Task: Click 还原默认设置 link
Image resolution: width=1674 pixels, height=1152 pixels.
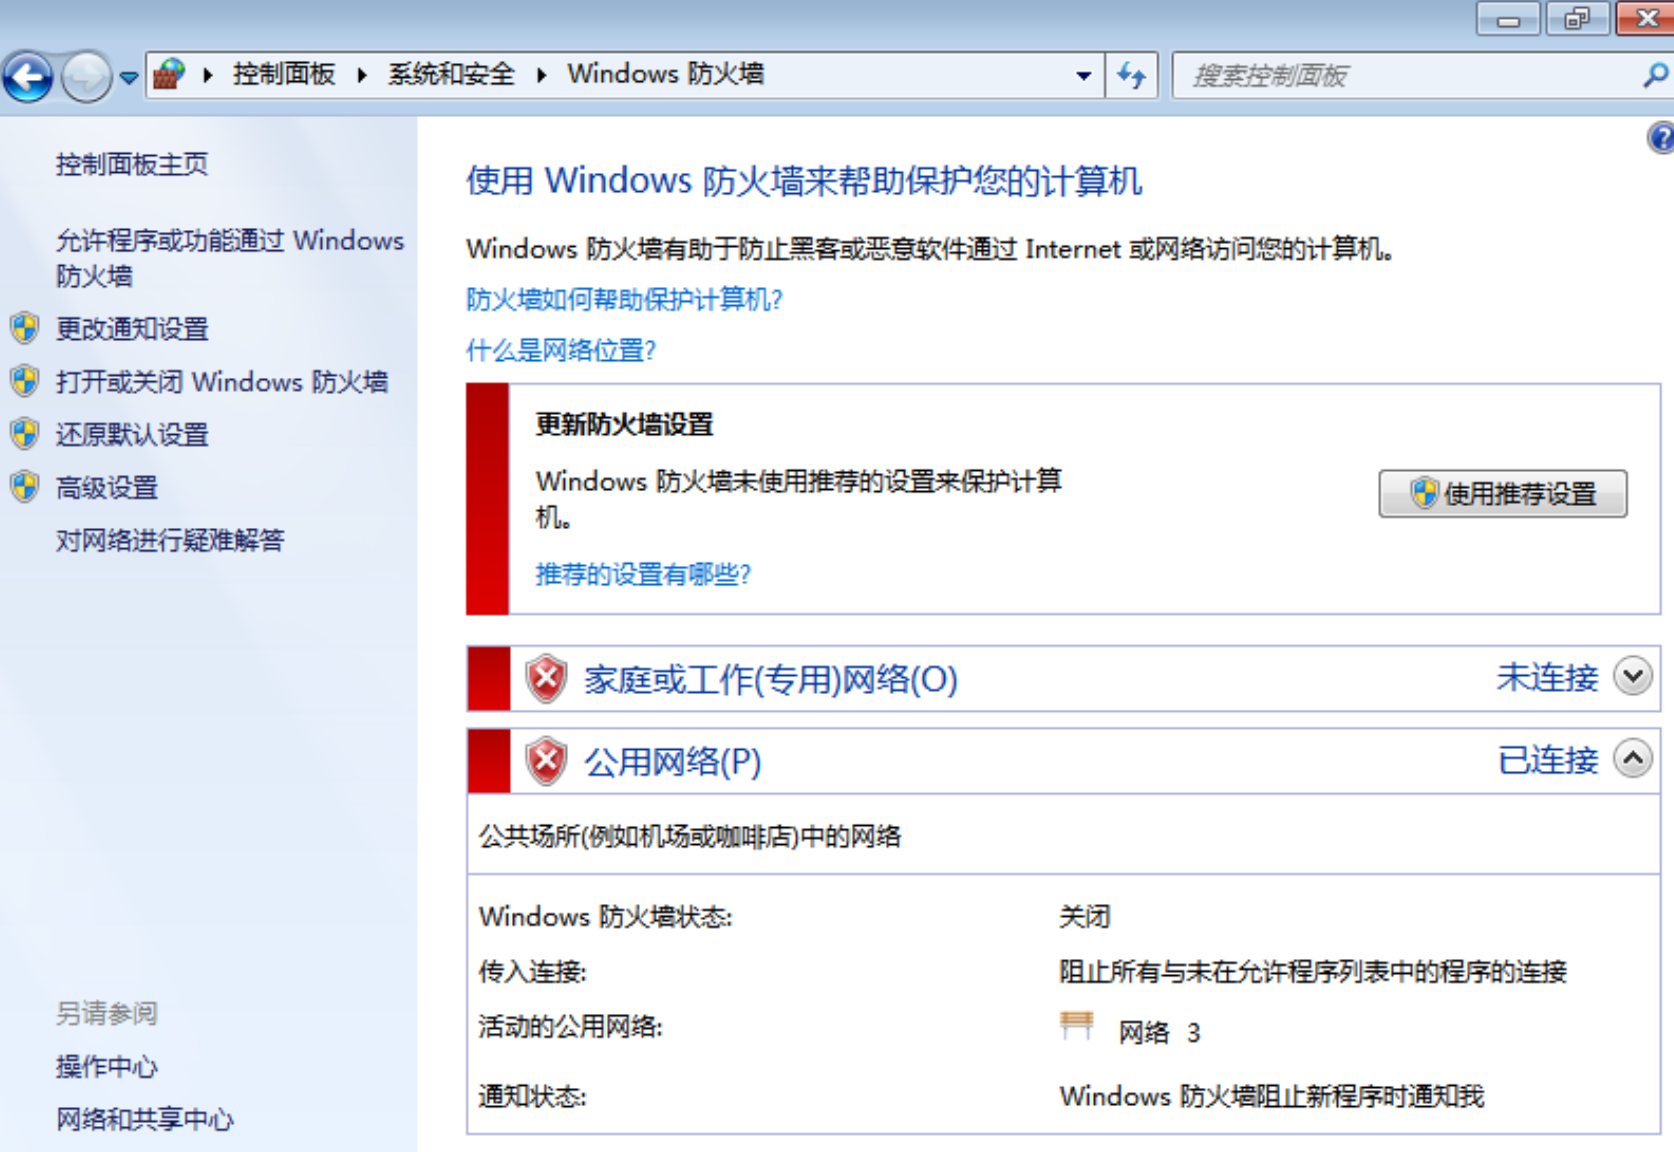Action: [x=132, y=435]
